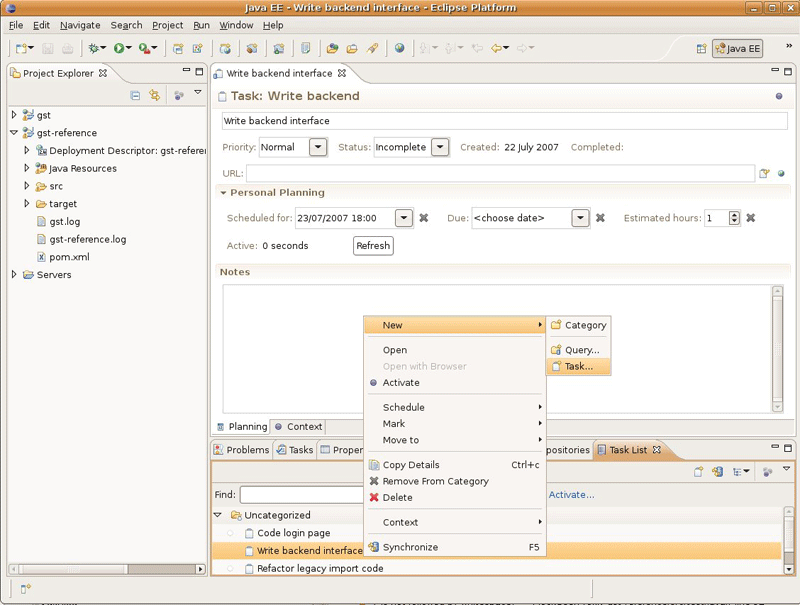Click the Back navigation arrow icon
This screenshot has width=800, height=605.
coord(496,48)
